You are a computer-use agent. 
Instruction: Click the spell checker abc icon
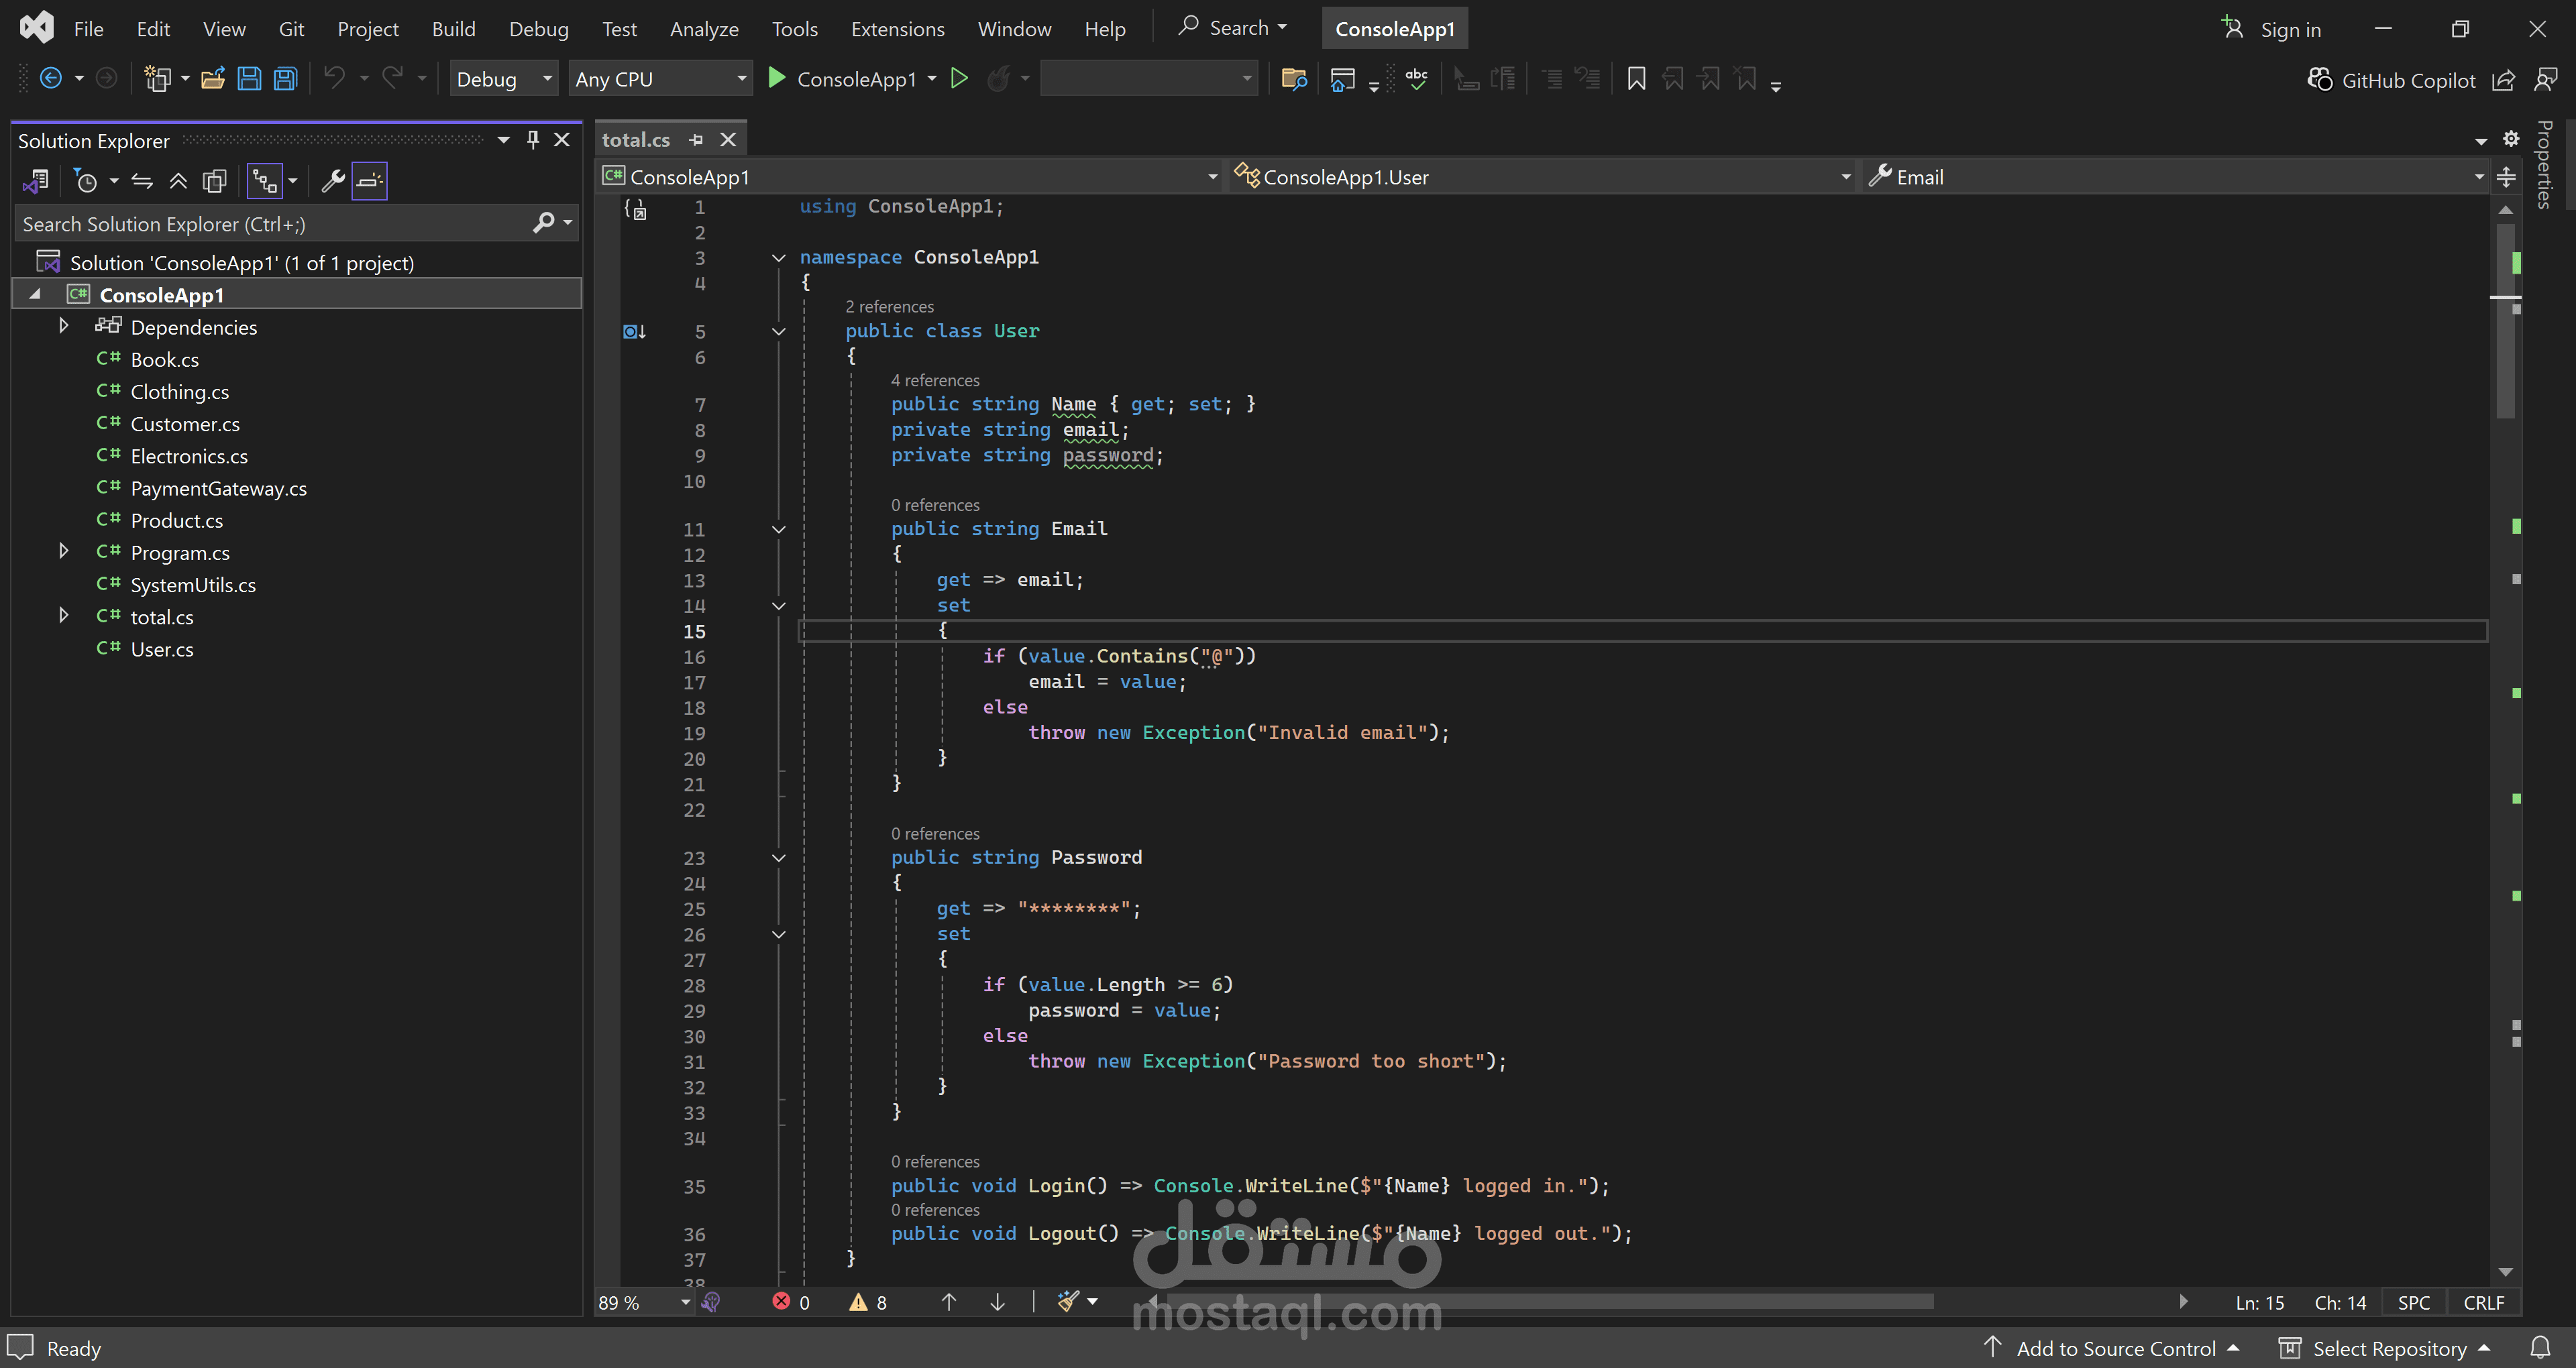(x=1416, y=78)
